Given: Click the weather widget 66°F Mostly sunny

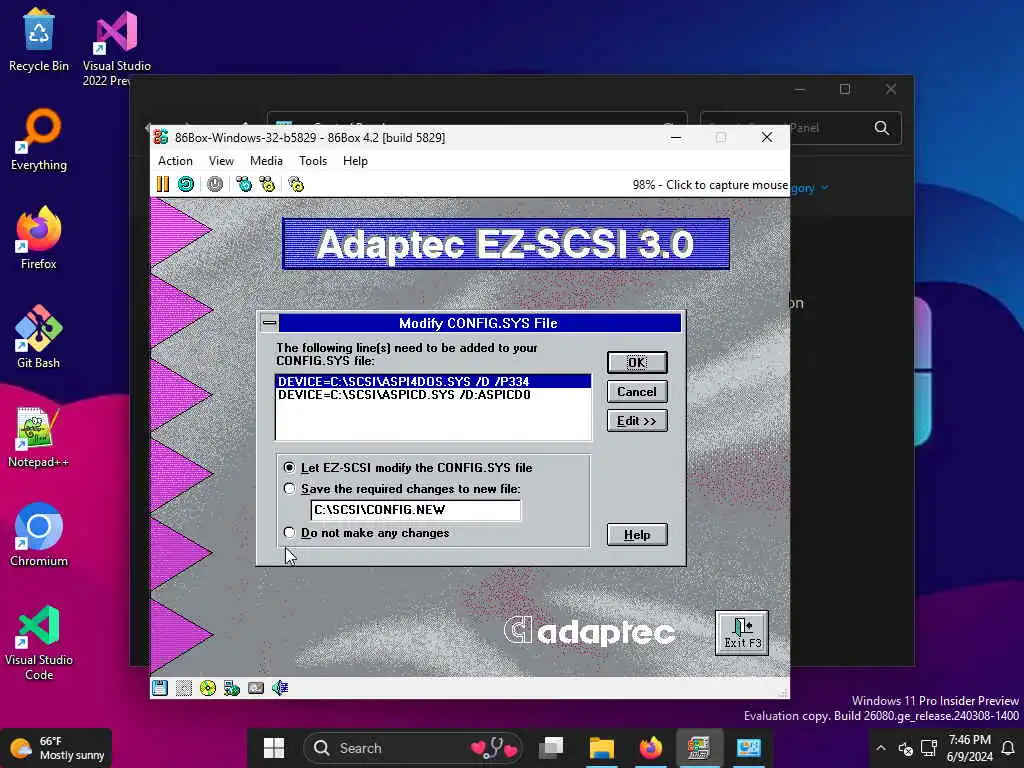Looking at the screenshot, I should [57, 748].
